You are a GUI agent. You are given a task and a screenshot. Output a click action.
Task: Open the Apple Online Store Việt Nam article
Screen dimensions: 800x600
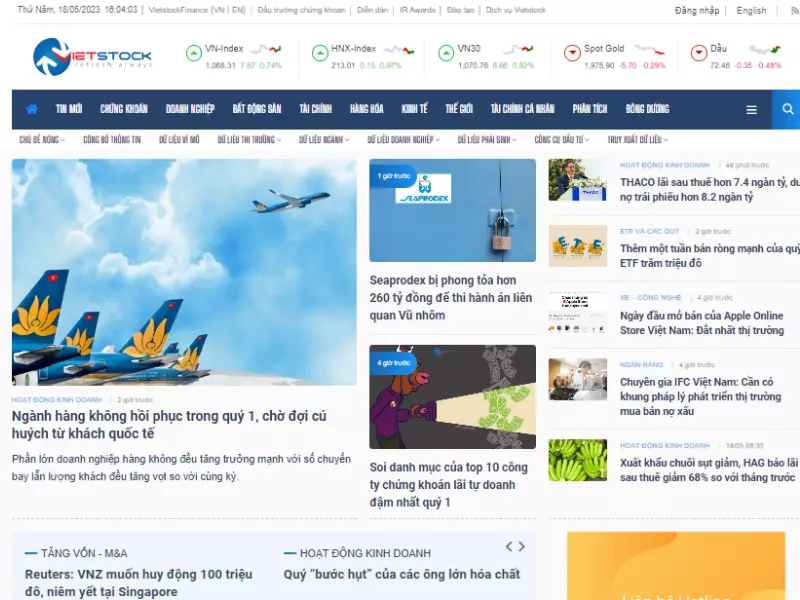[x=702, y=322]
